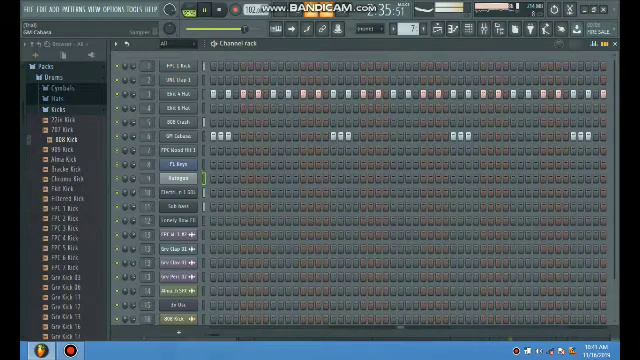
Task: Click the running figure toolbar icon
Action: tap(546, 29)
